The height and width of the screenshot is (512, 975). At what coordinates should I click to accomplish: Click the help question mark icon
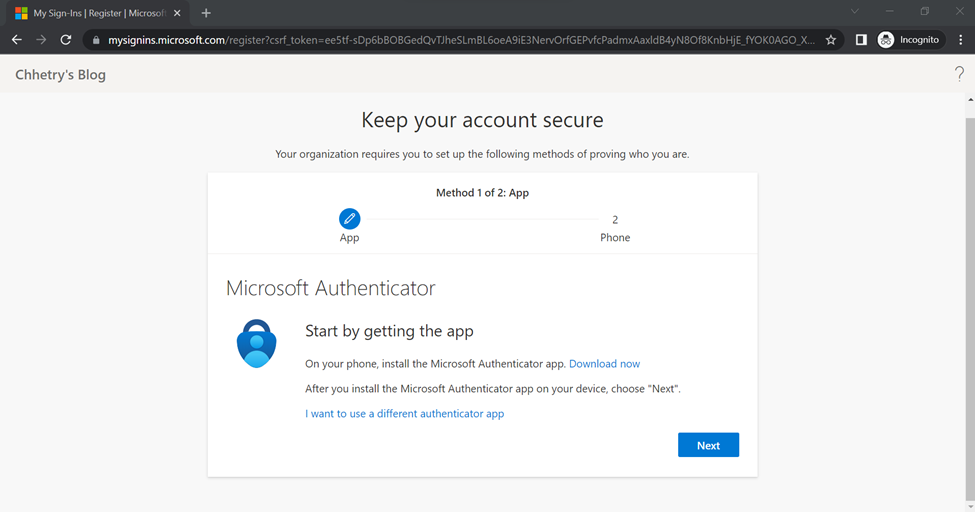[x=959, y=74]
